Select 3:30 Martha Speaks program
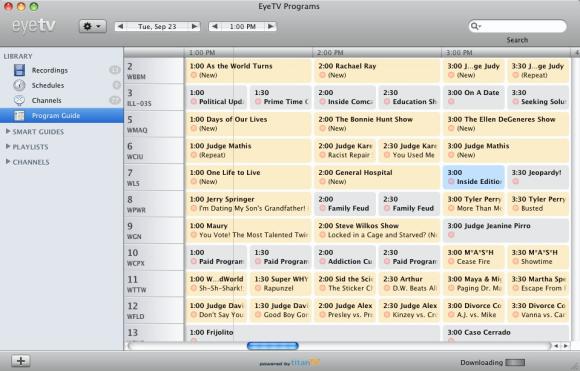This screenshot has width=580, height=371. coord(539,284)
